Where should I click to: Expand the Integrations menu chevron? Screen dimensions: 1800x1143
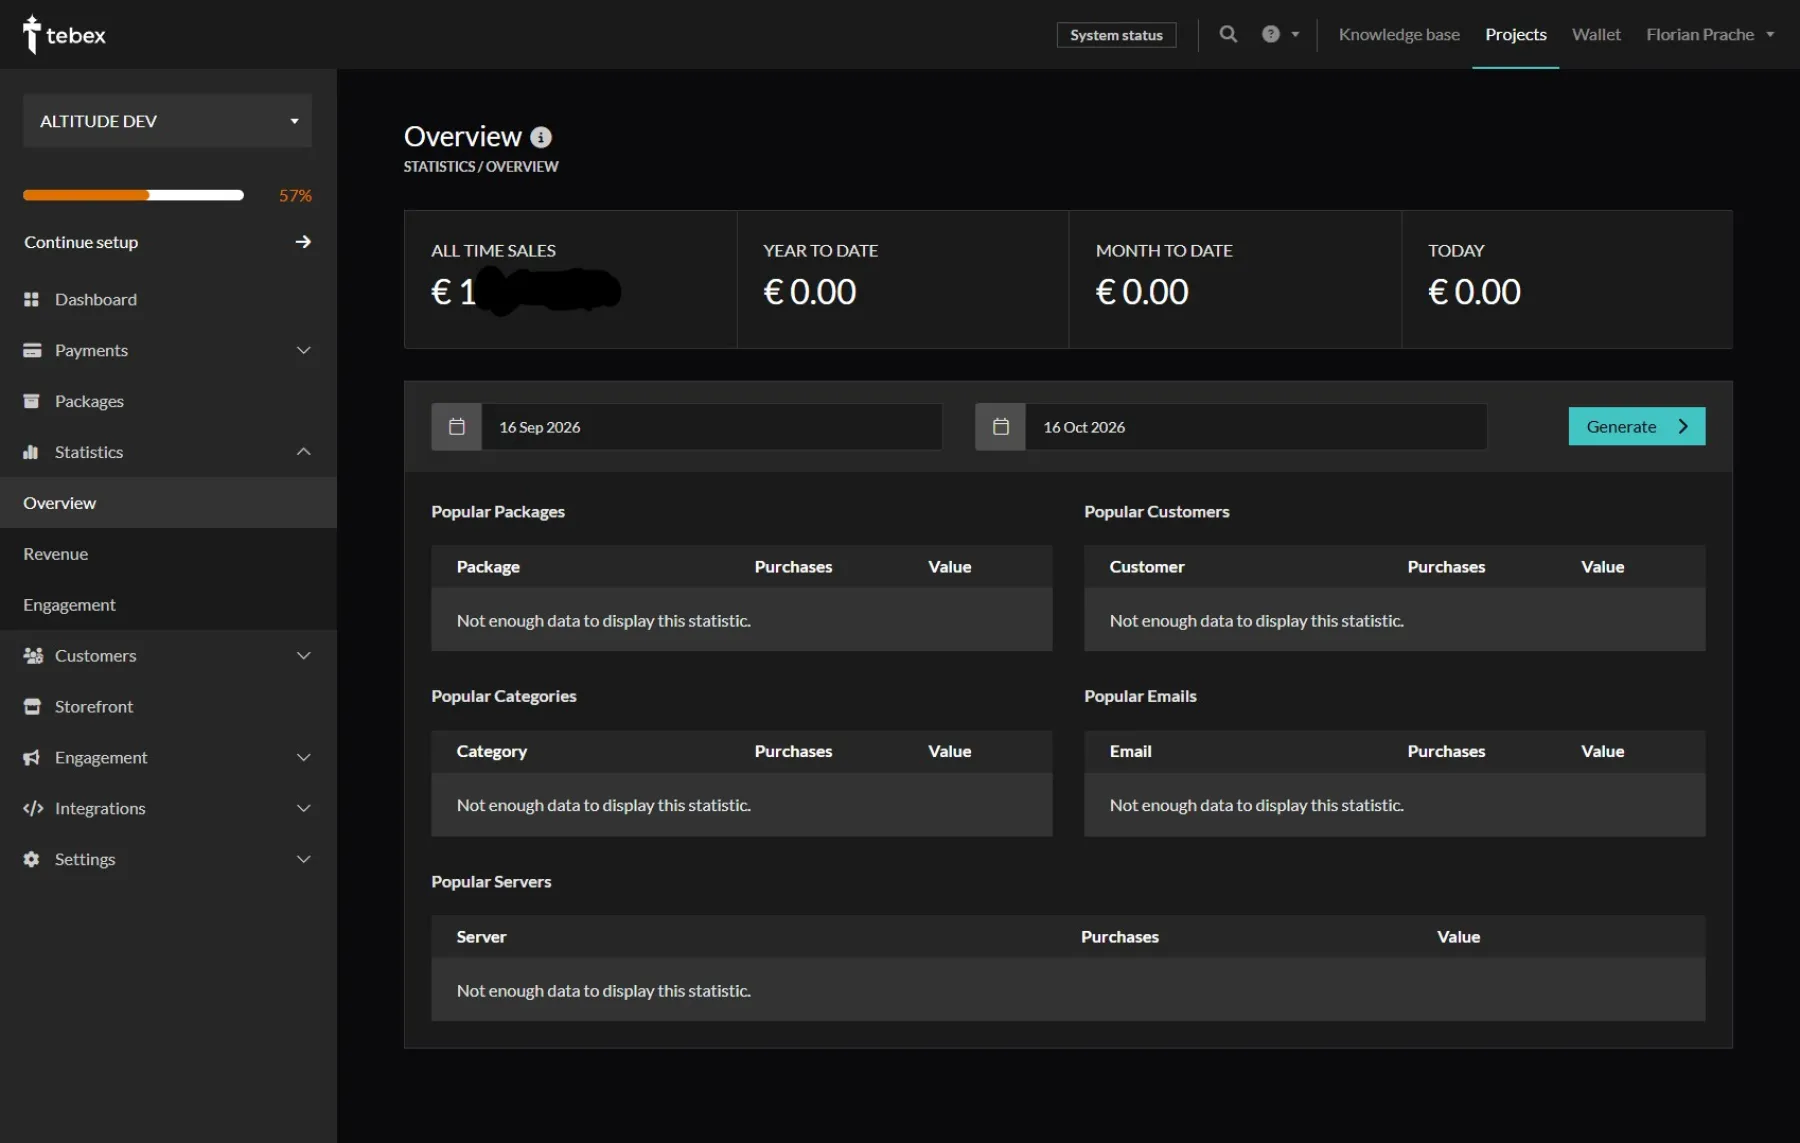(x=304, y=808)
